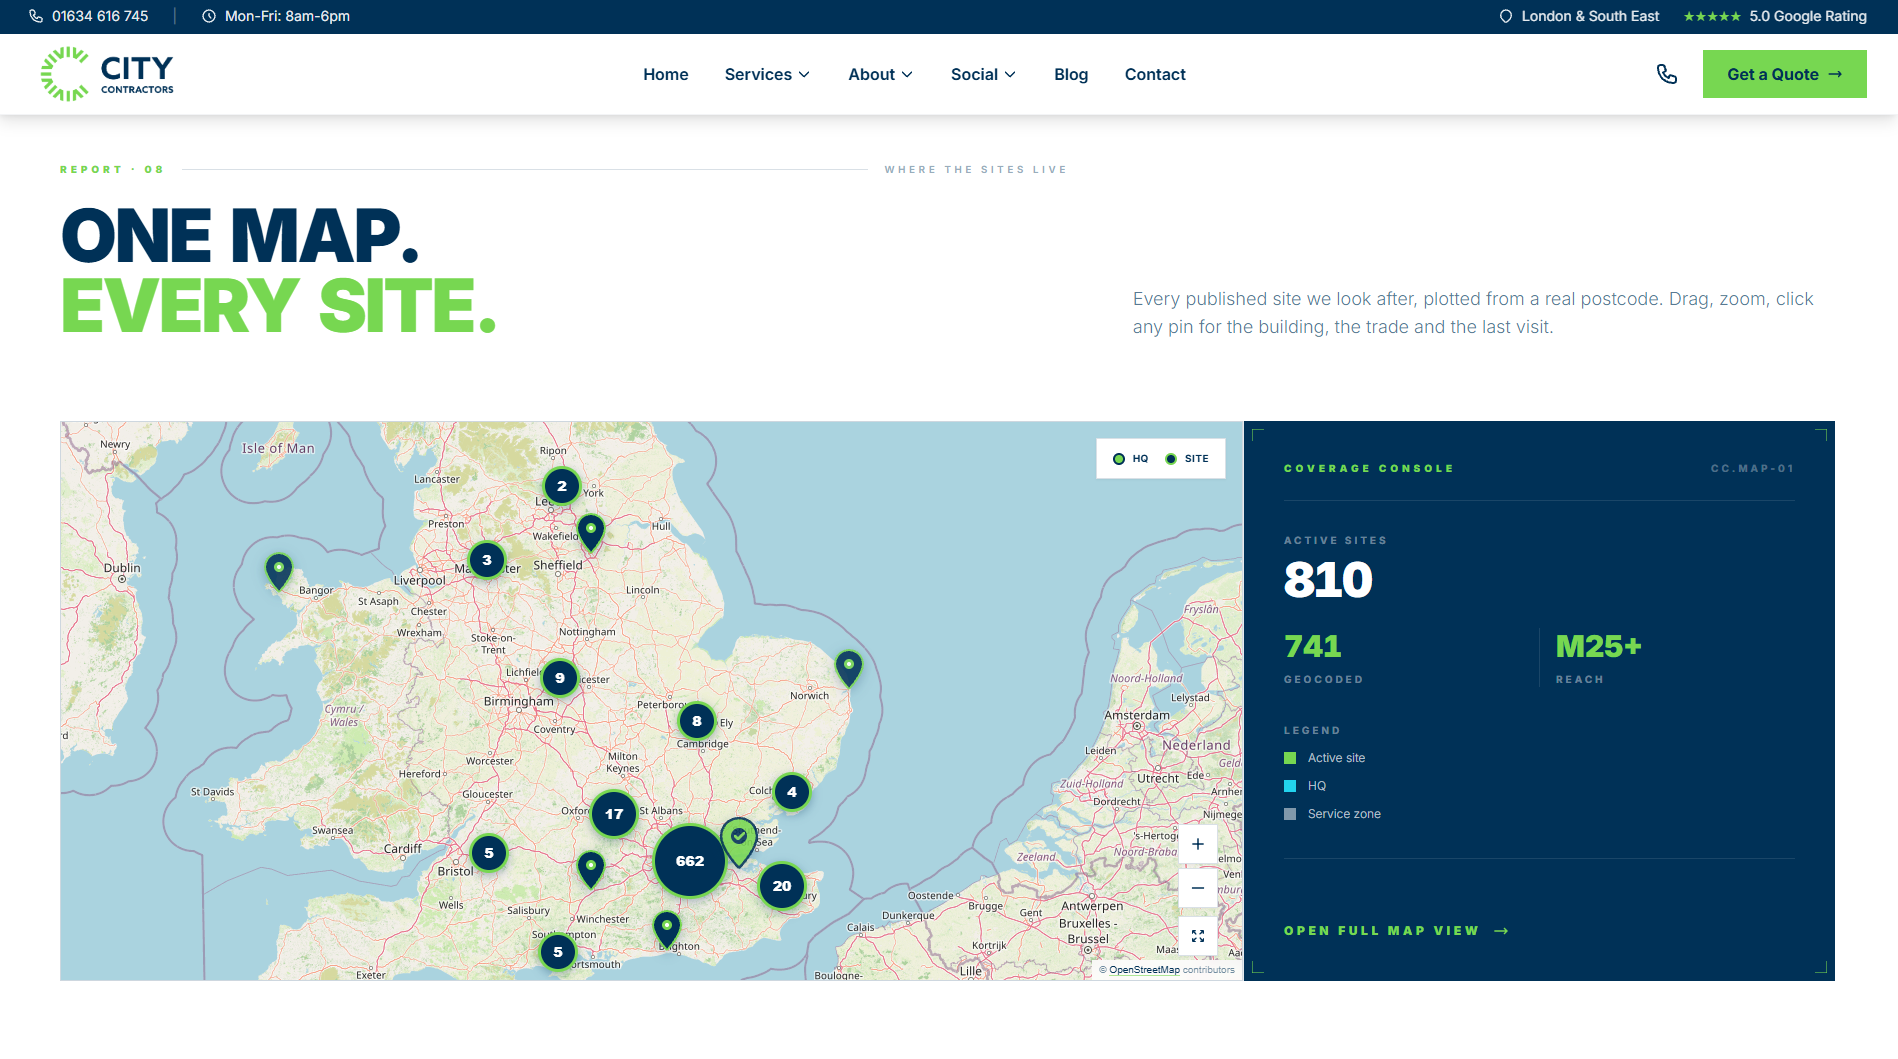Image resolution: width=1898 pixels, height=1059 pixels.
Task: Click the phone icon beside Get a Quote
Action: coord(1667,74)
